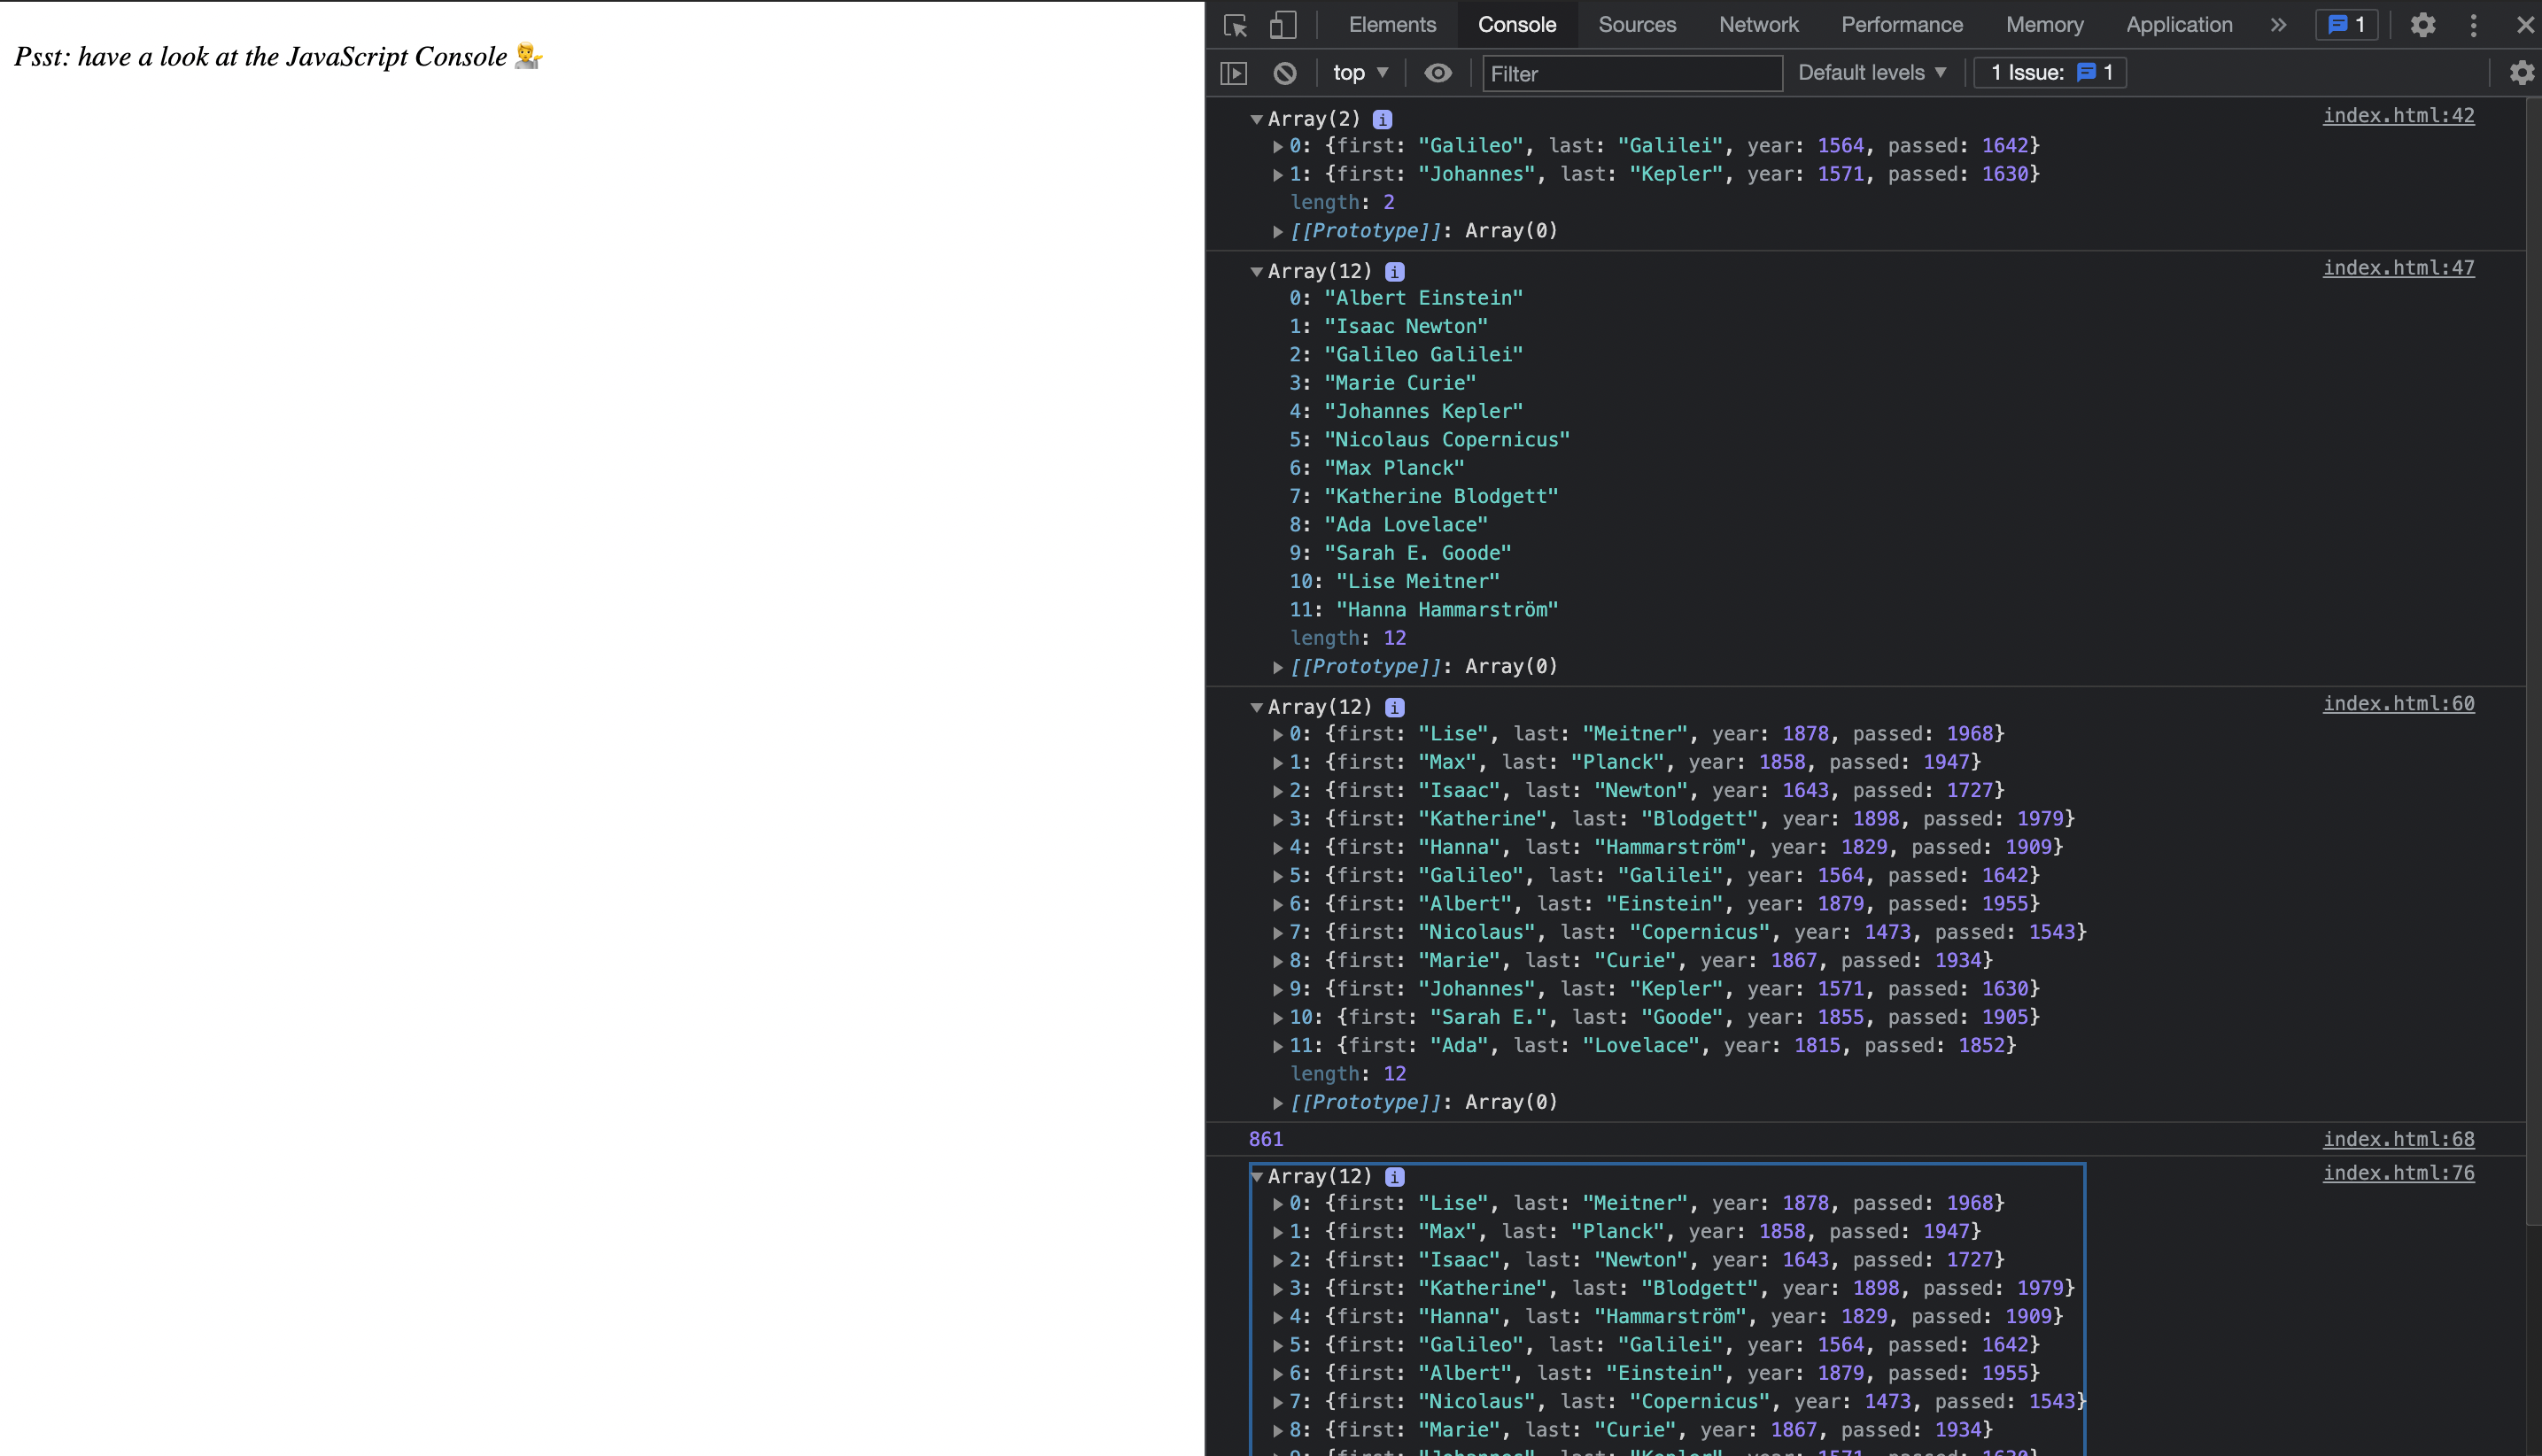Click the console Filter input field

pyautogui.click(x=1631, y=73)
